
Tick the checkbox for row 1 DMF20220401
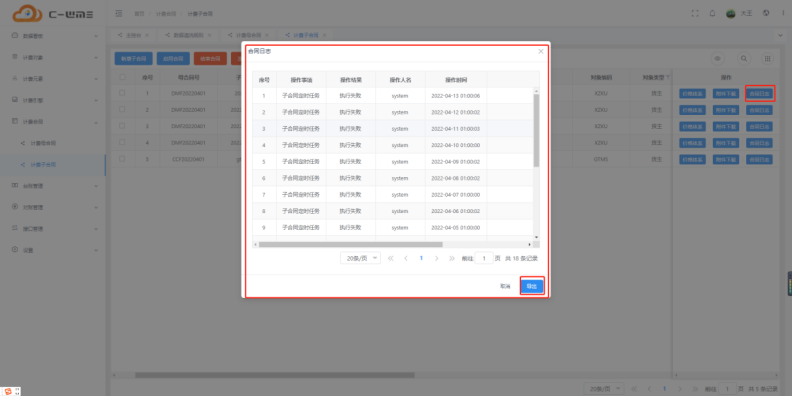122,93
